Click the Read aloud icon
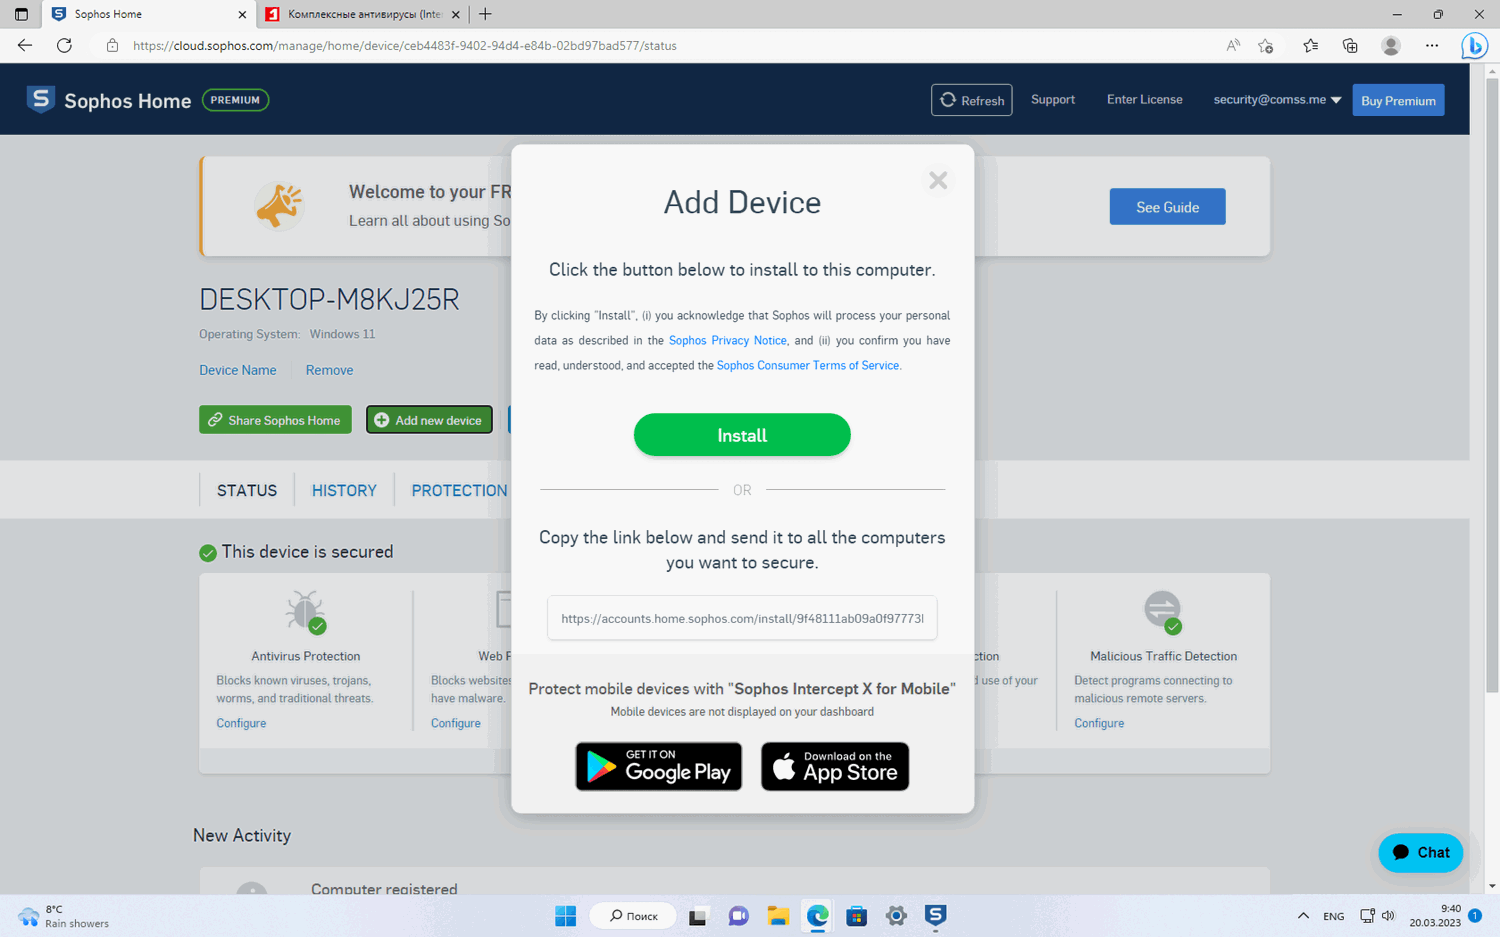The image size is (1500, 937). [1233, 45]
